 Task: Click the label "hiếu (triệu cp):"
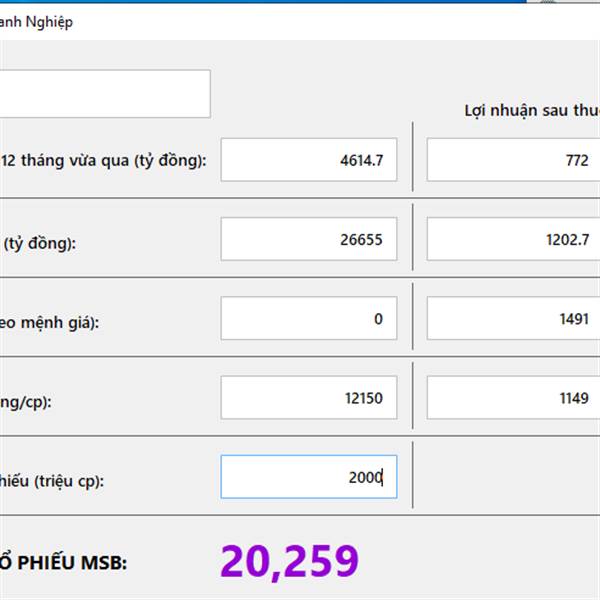pos(52,481)
